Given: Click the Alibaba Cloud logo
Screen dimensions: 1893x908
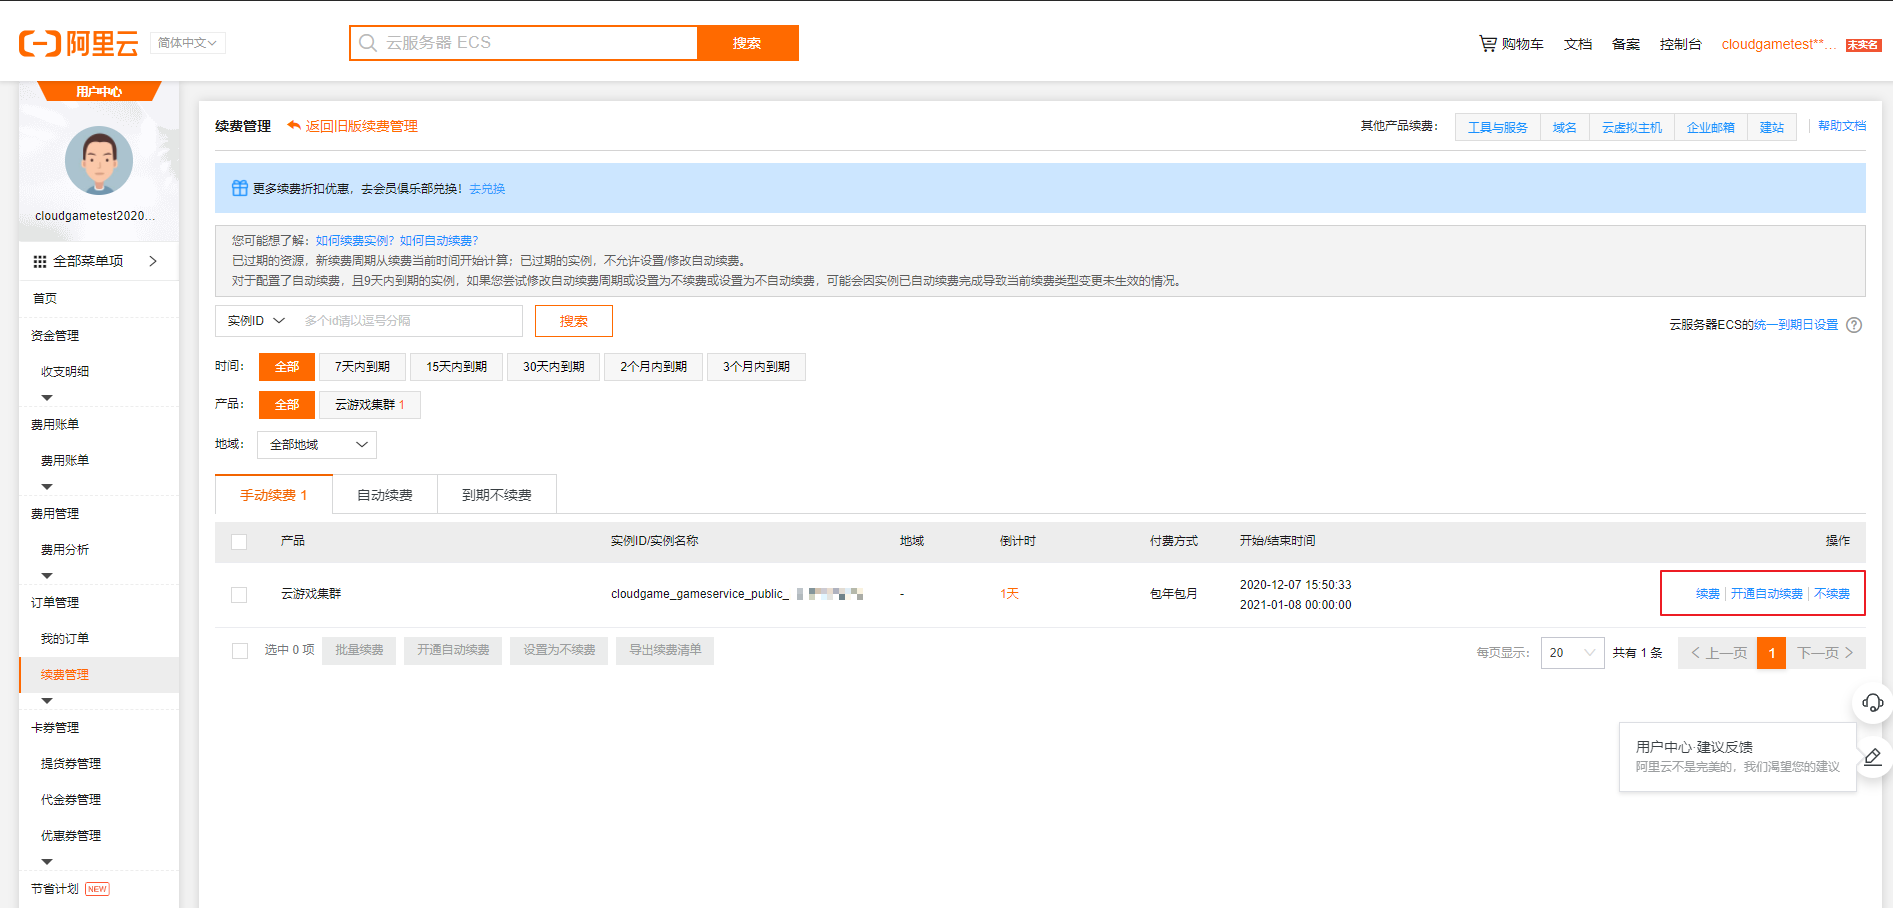Looking at the screenshot, I should coord(79,43).
